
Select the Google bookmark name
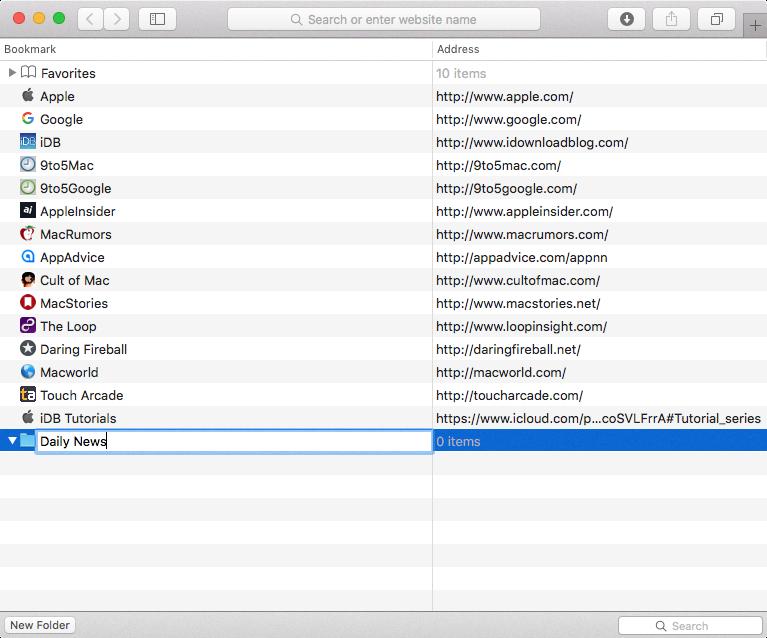(62, 119)
